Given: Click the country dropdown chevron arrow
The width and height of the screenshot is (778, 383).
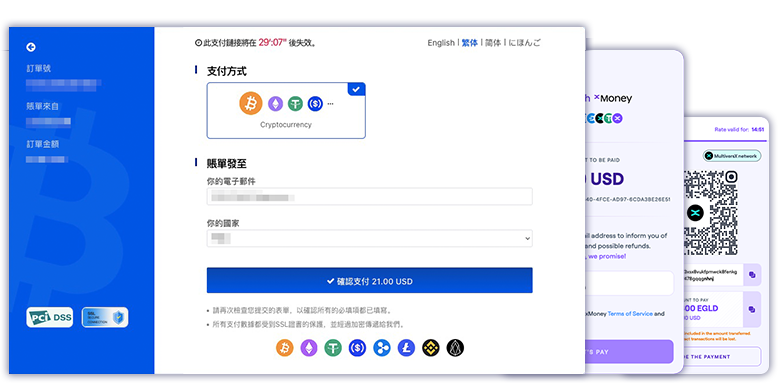Looking at the screenshot, I should click(x=527, y=239).
